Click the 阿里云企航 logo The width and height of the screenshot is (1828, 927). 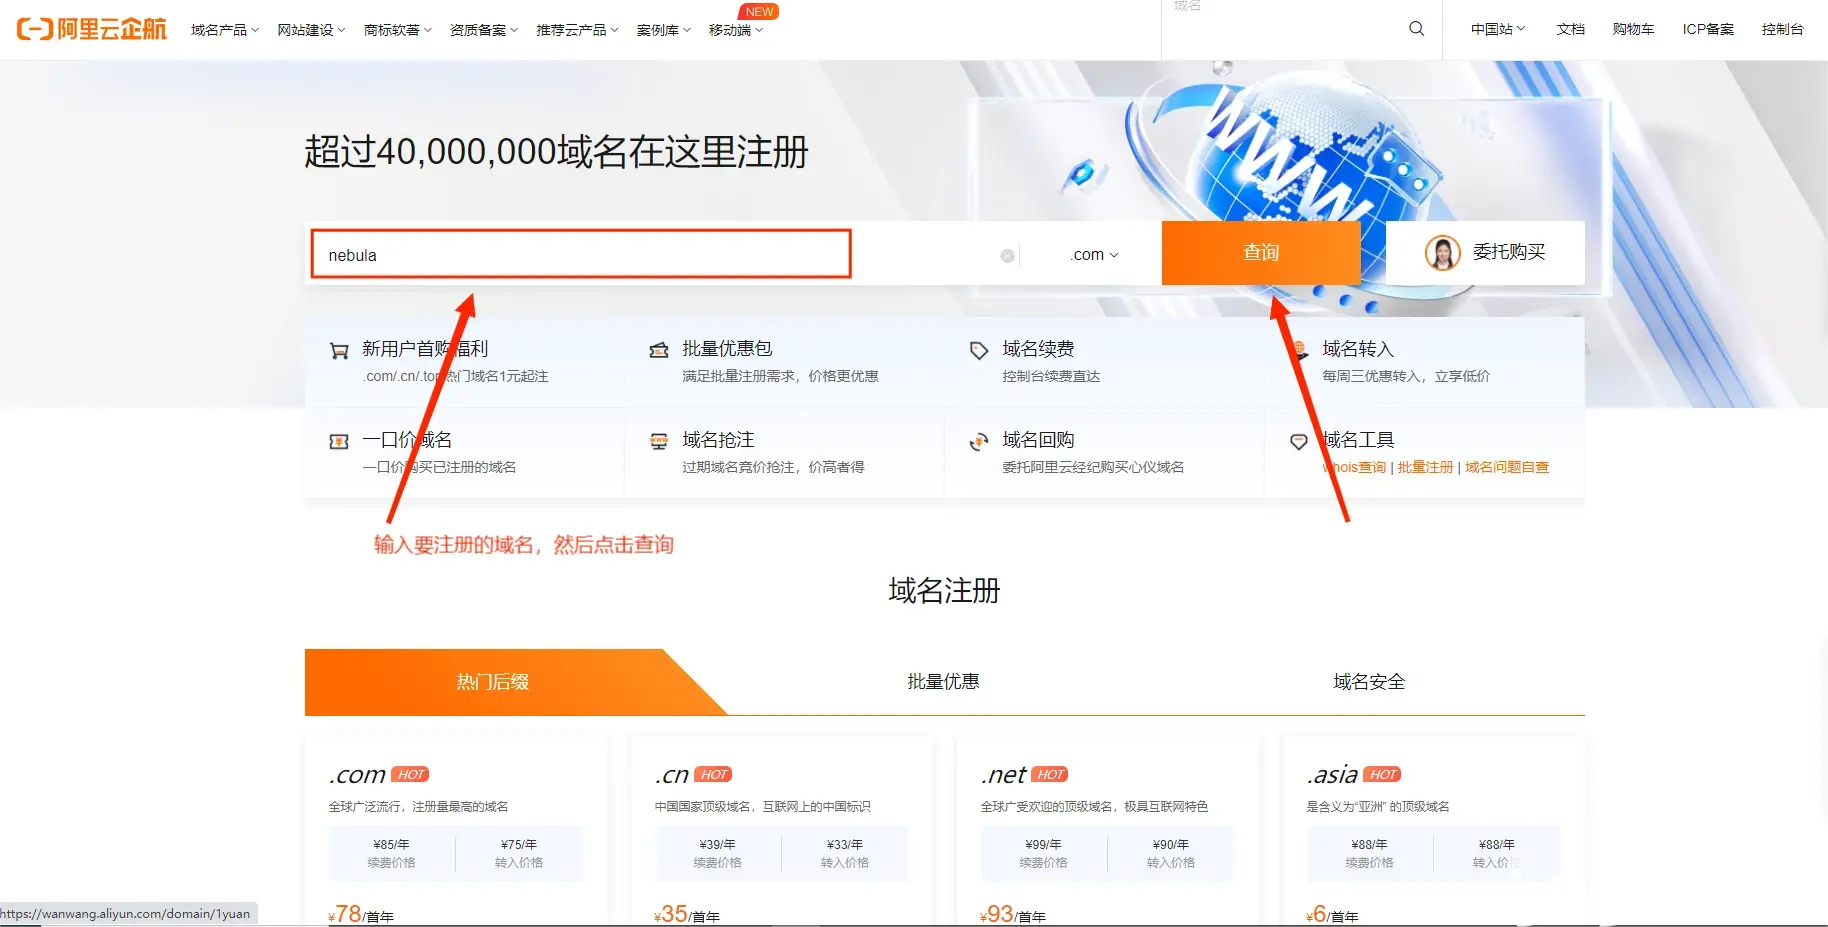[92, 29]
